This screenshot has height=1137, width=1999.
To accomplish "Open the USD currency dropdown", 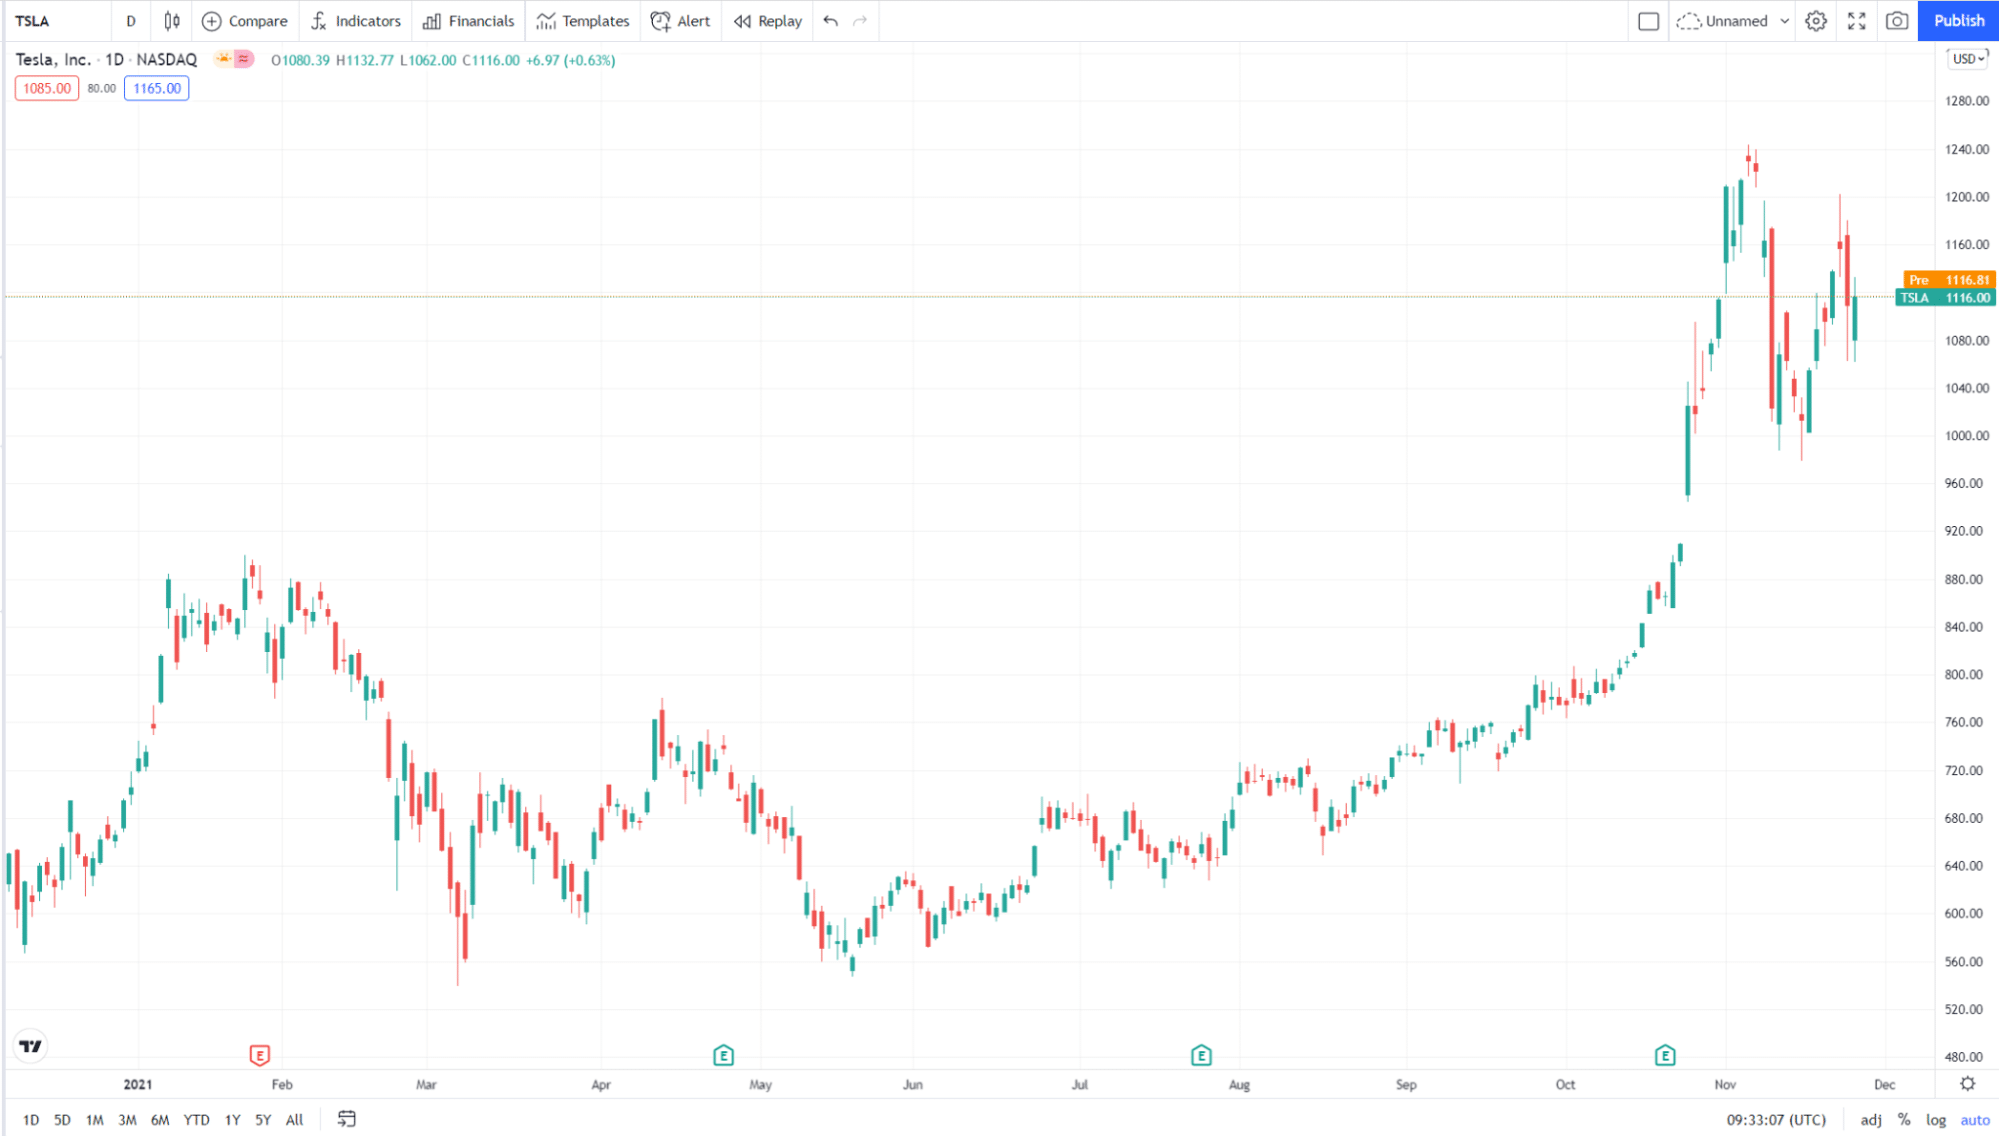I will pos(1969,59).
